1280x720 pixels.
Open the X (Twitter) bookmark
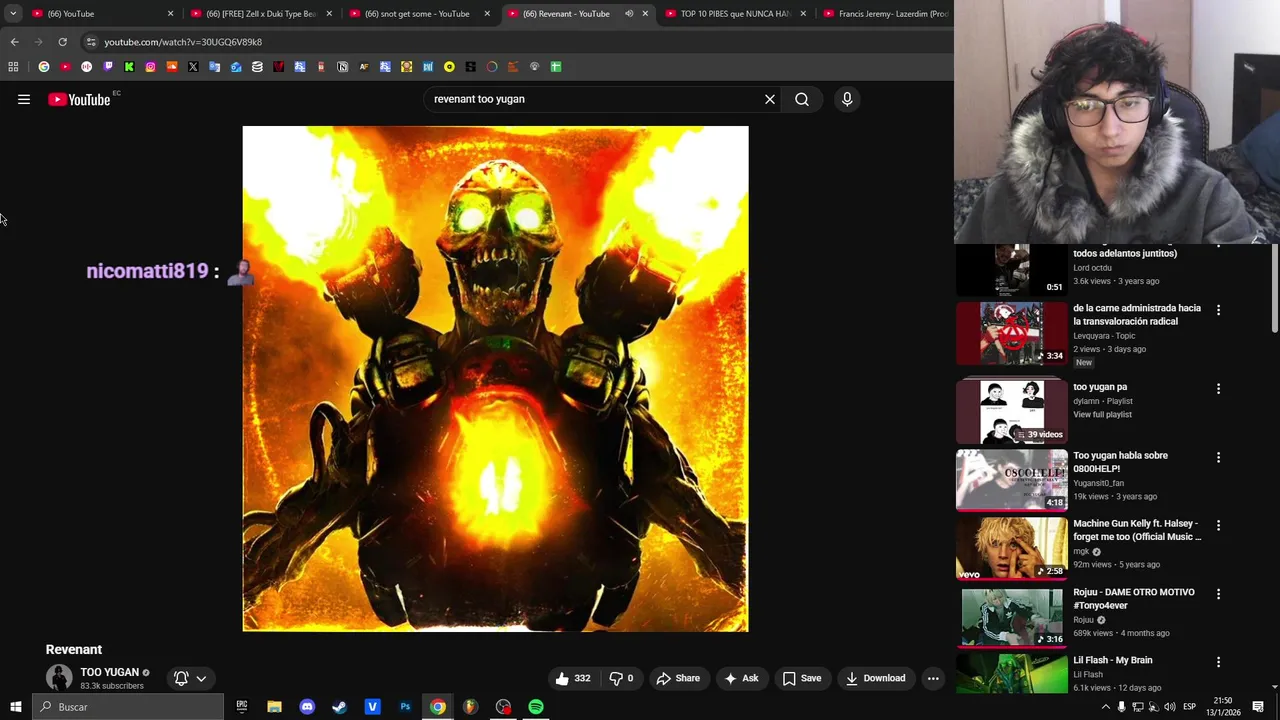click(x=193, y=67)
